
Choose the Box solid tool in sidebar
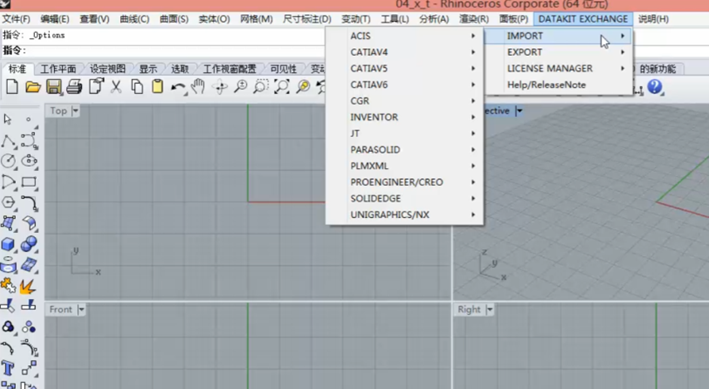coord(8,244)
